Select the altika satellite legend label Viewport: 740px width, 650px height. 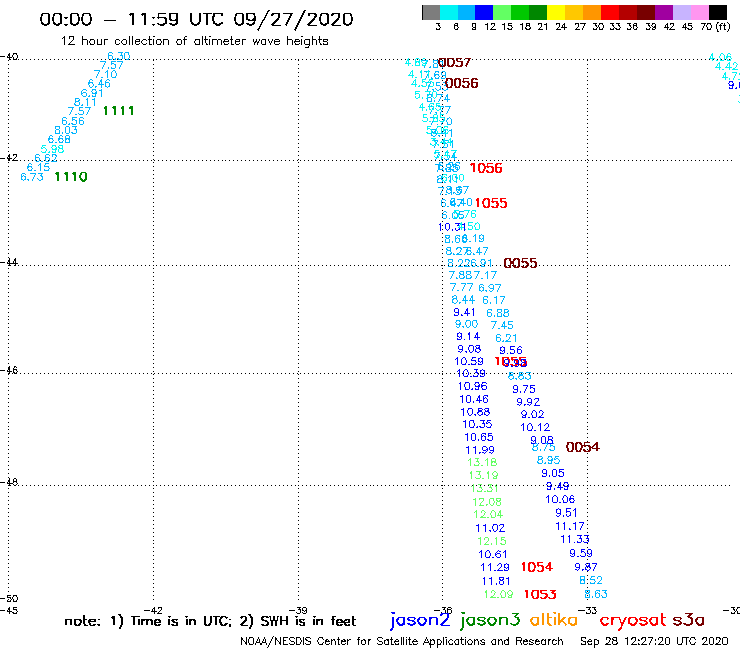pyautogui.click(x=554, y=620)
